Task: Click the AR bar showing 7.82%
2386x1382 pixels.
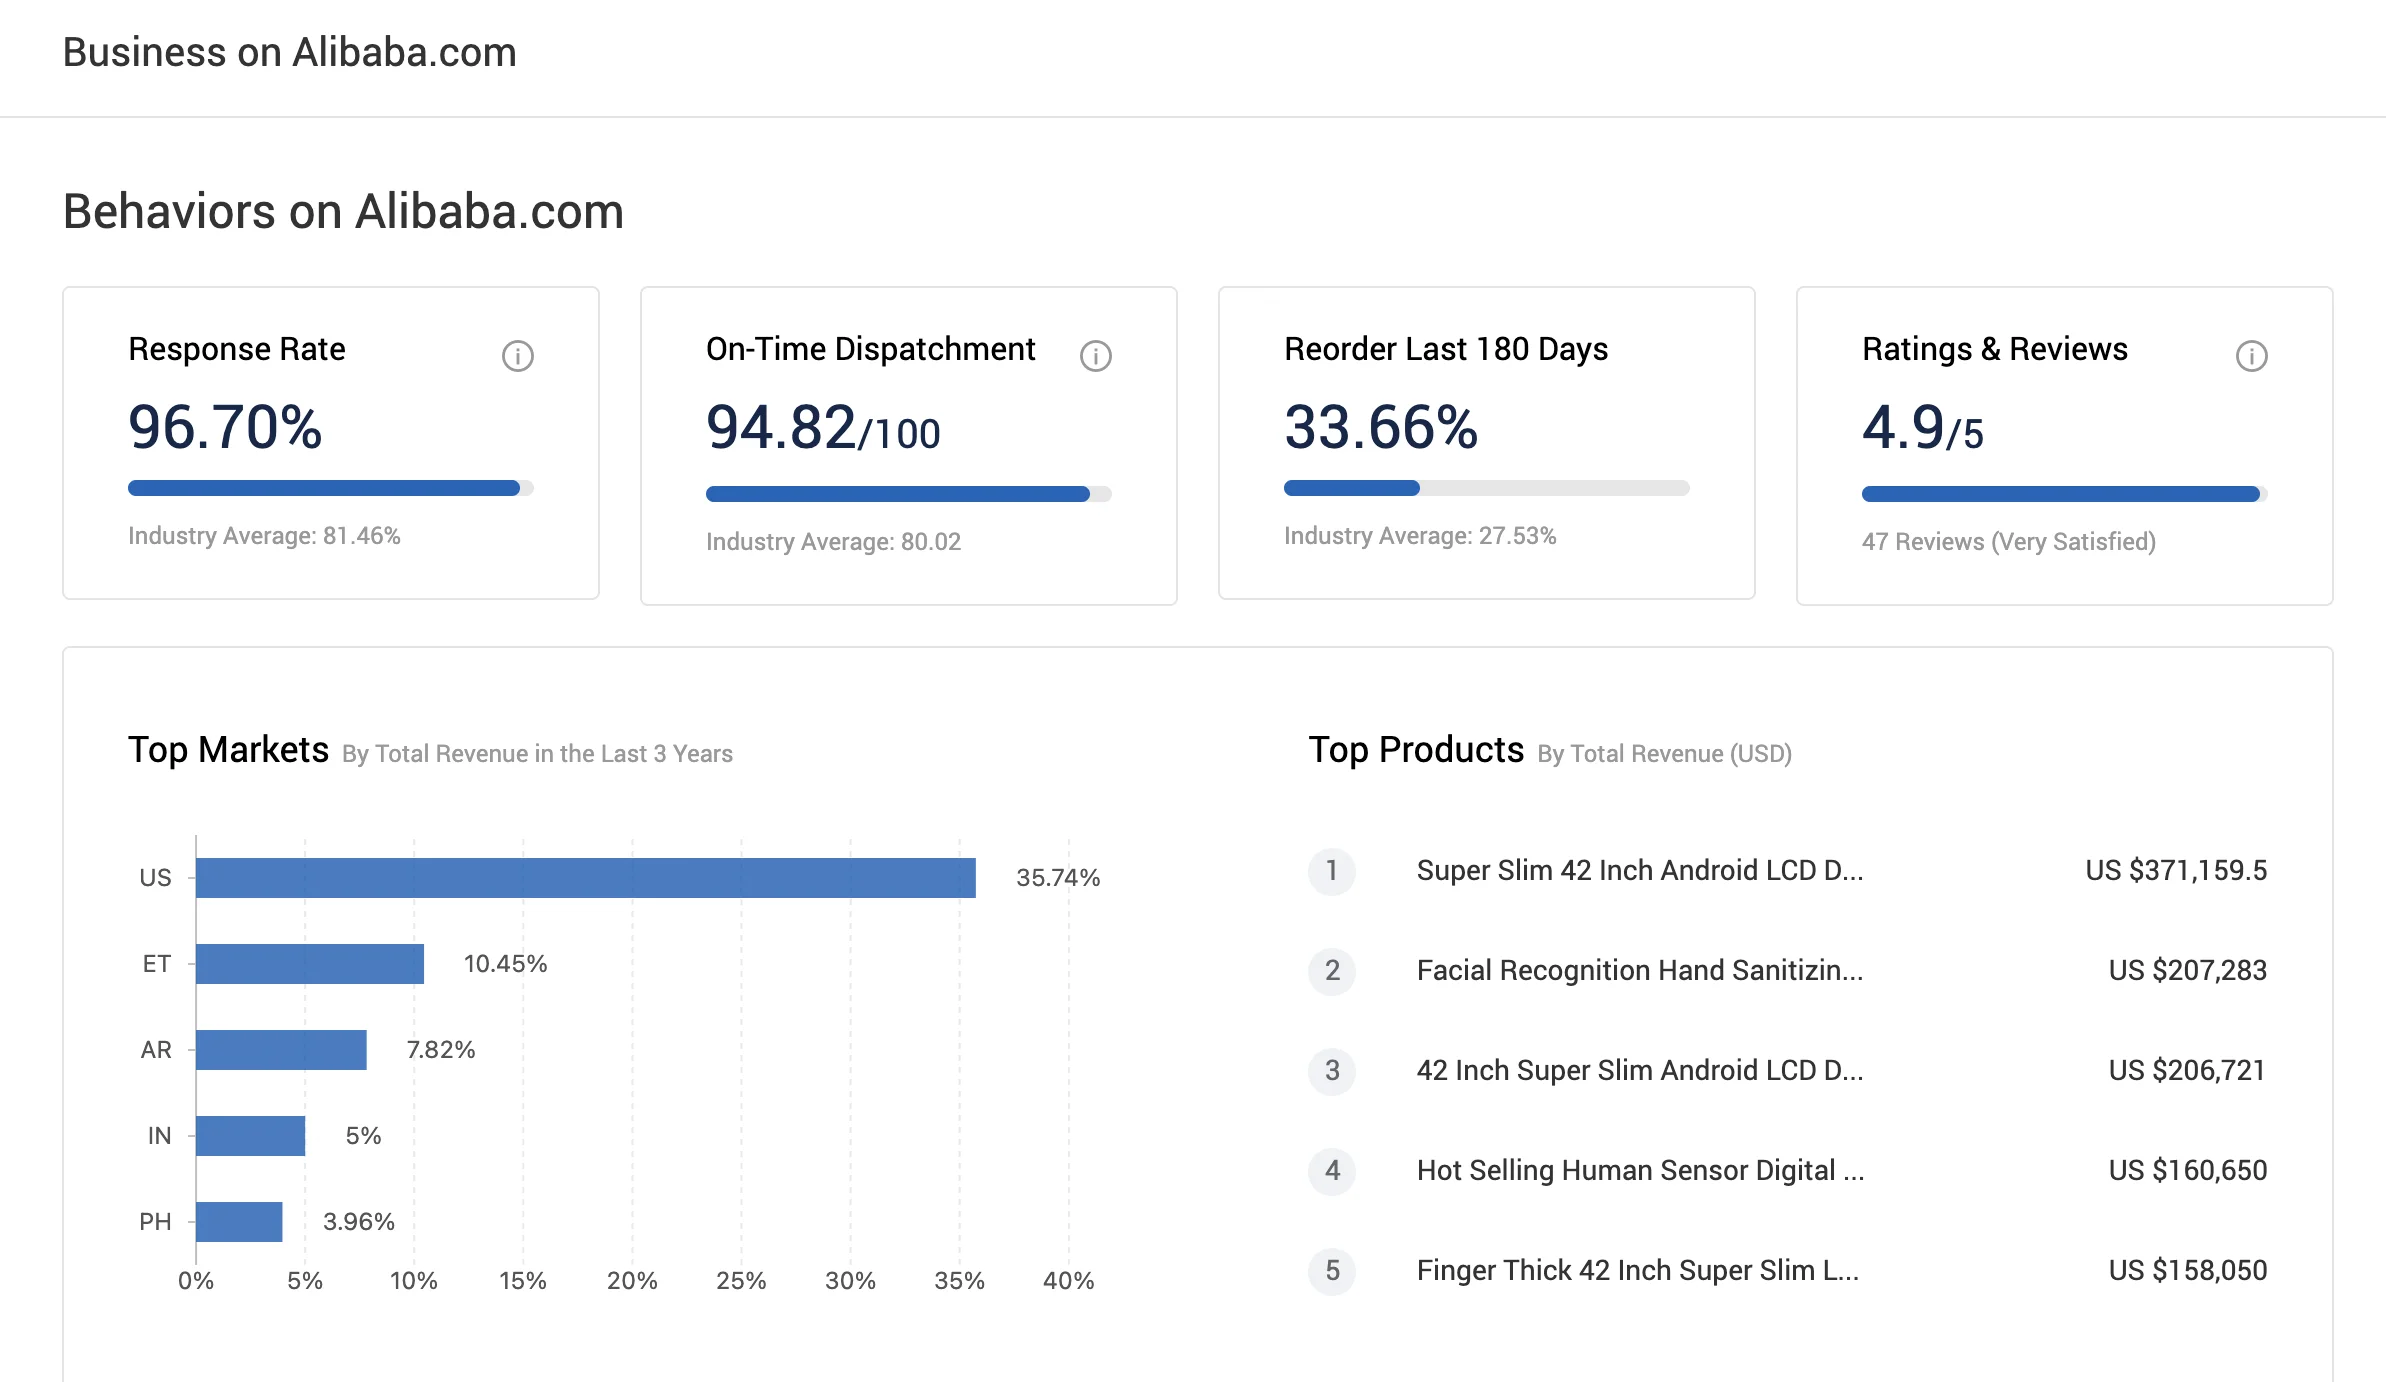Action: 281,1049
